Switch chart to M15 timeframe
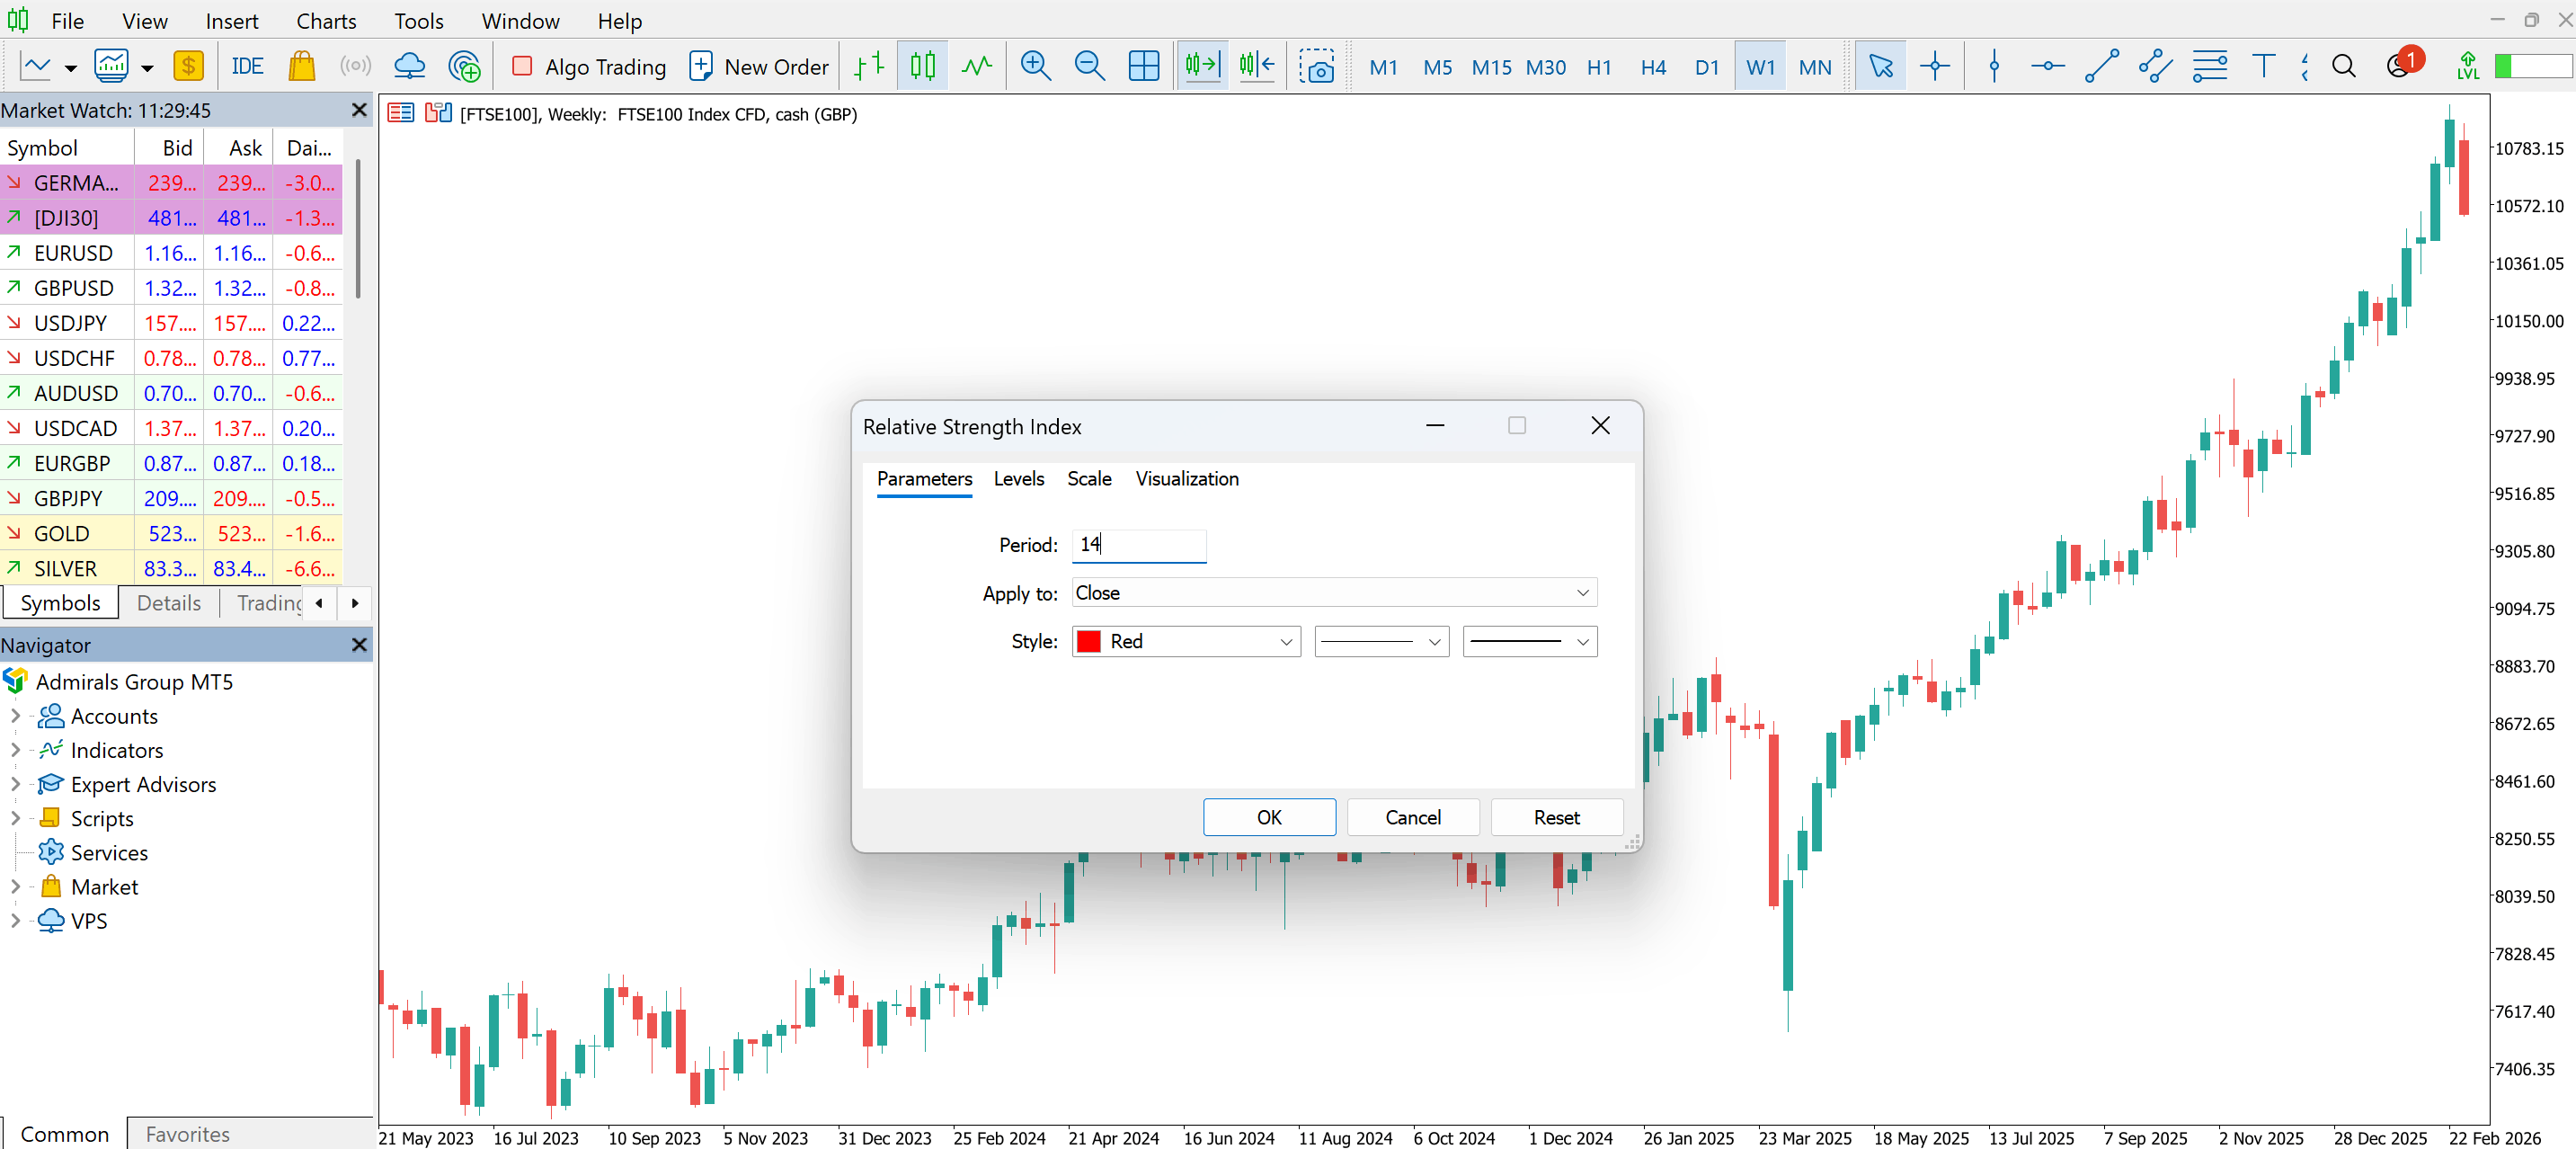Viewport: 2576px width, 1149px height. click(x=1492, y=67)
